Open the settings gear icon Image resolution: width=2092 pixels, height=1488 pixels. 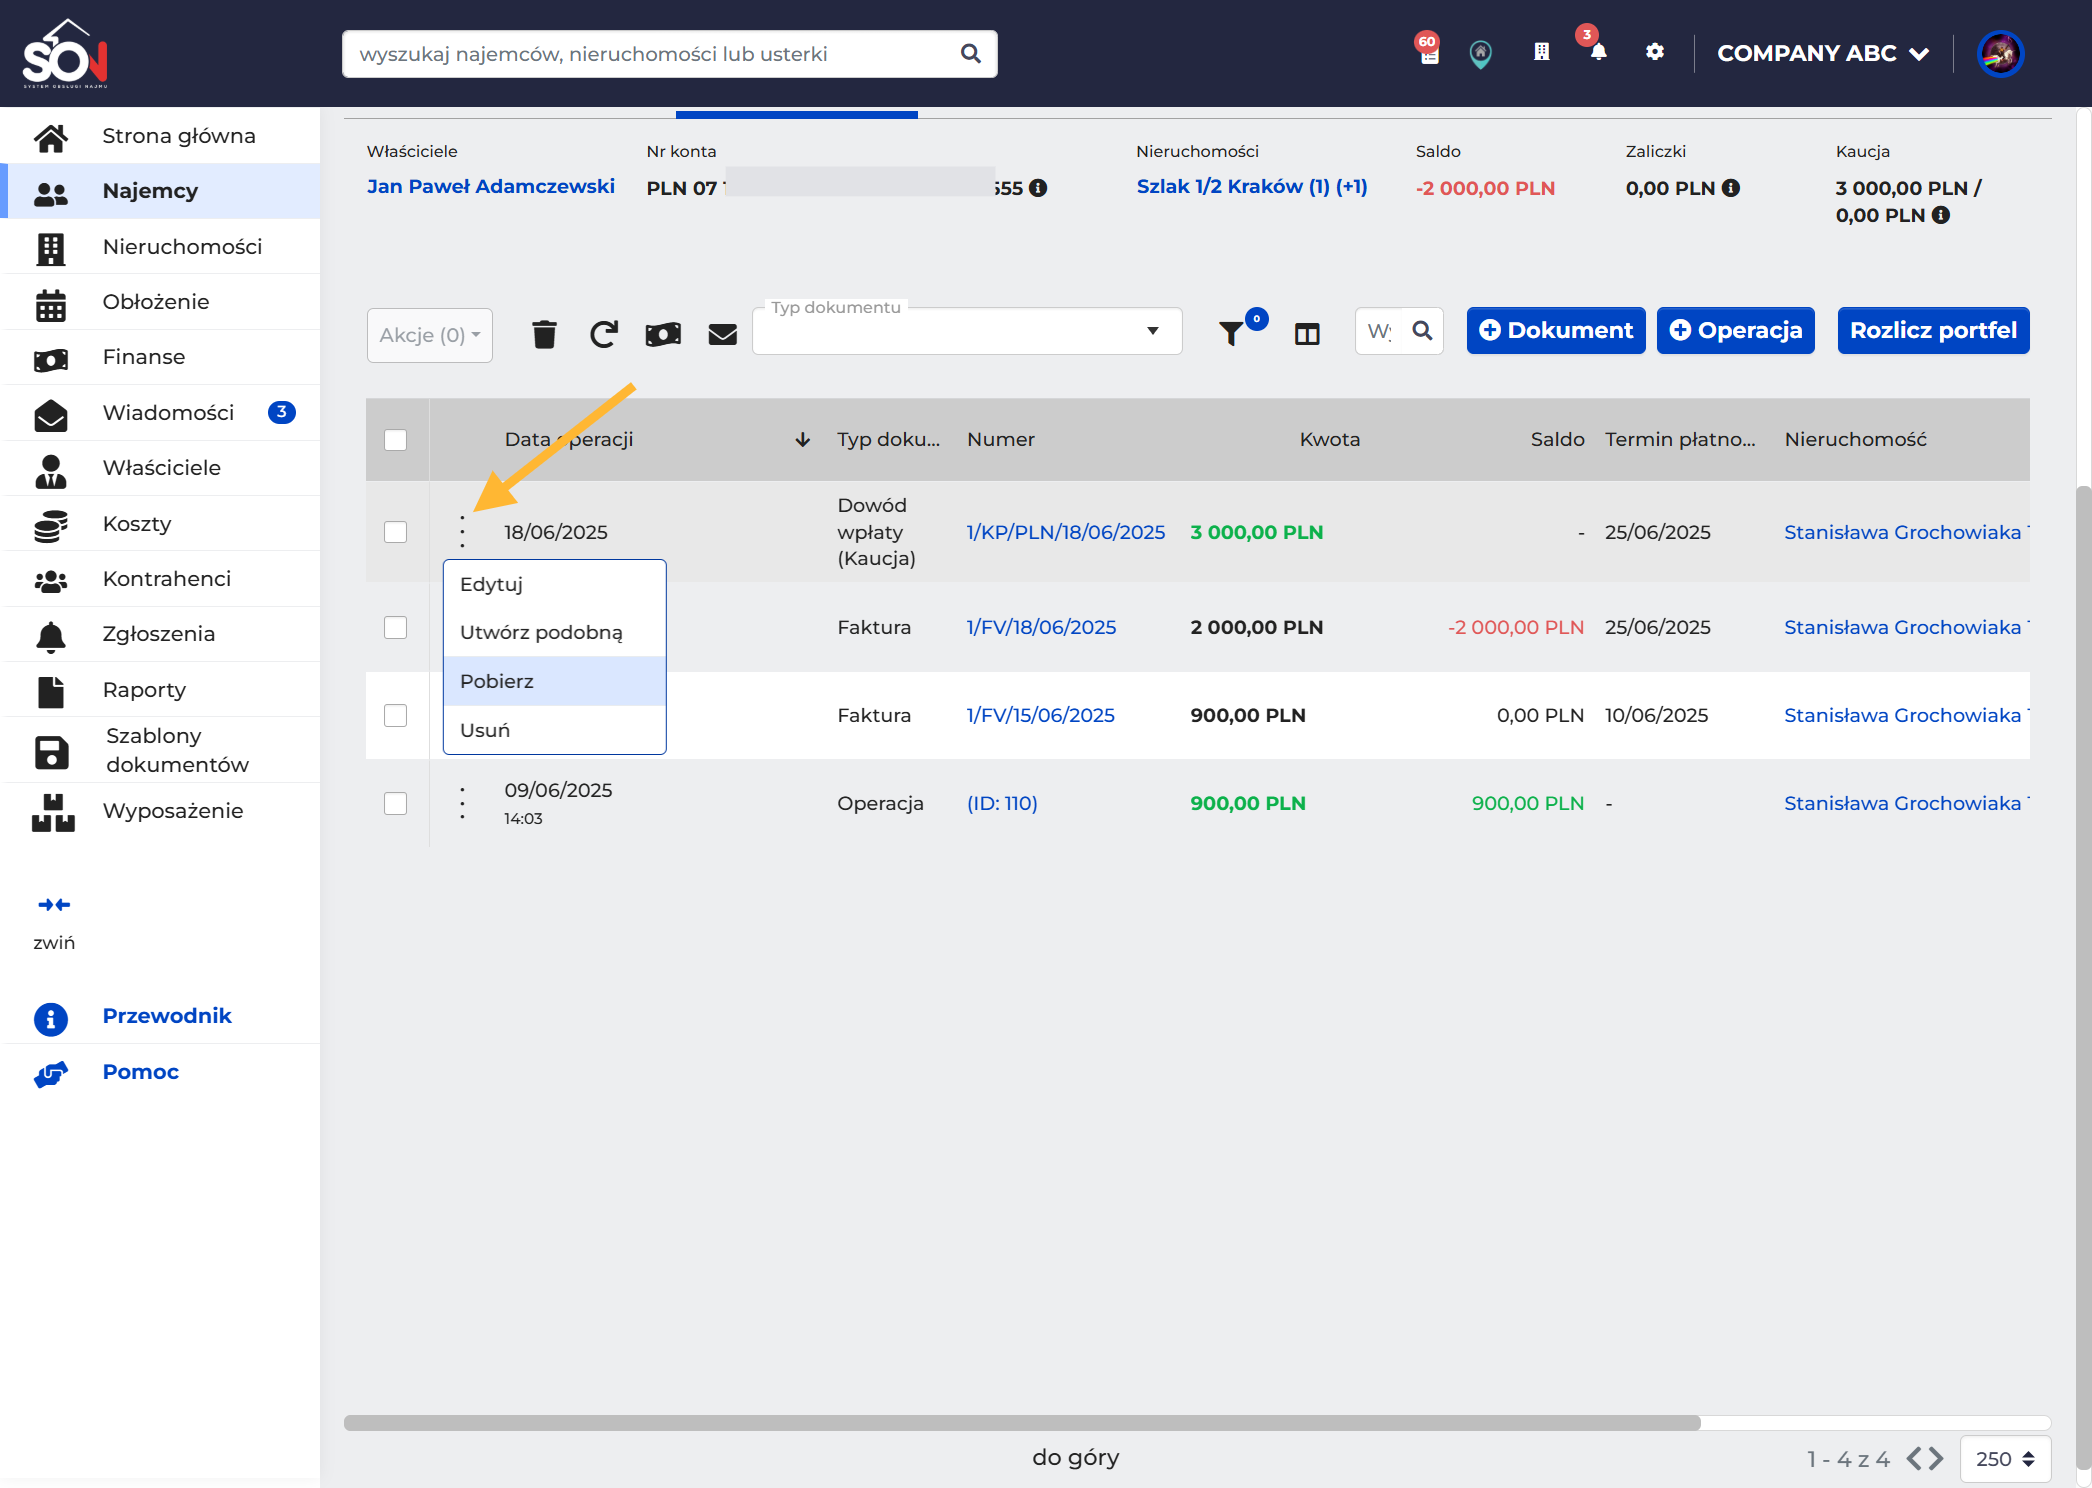coord(1655,51)
